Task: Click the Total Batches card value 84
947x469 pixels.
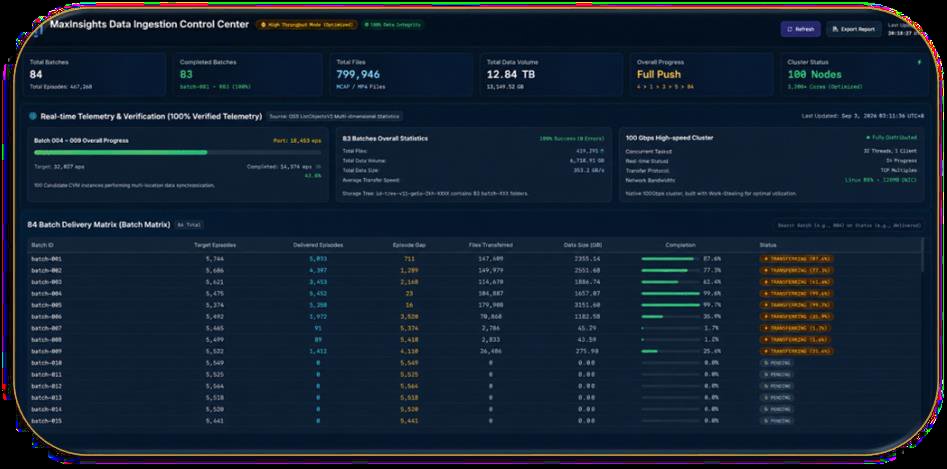Action: (36, 74)
